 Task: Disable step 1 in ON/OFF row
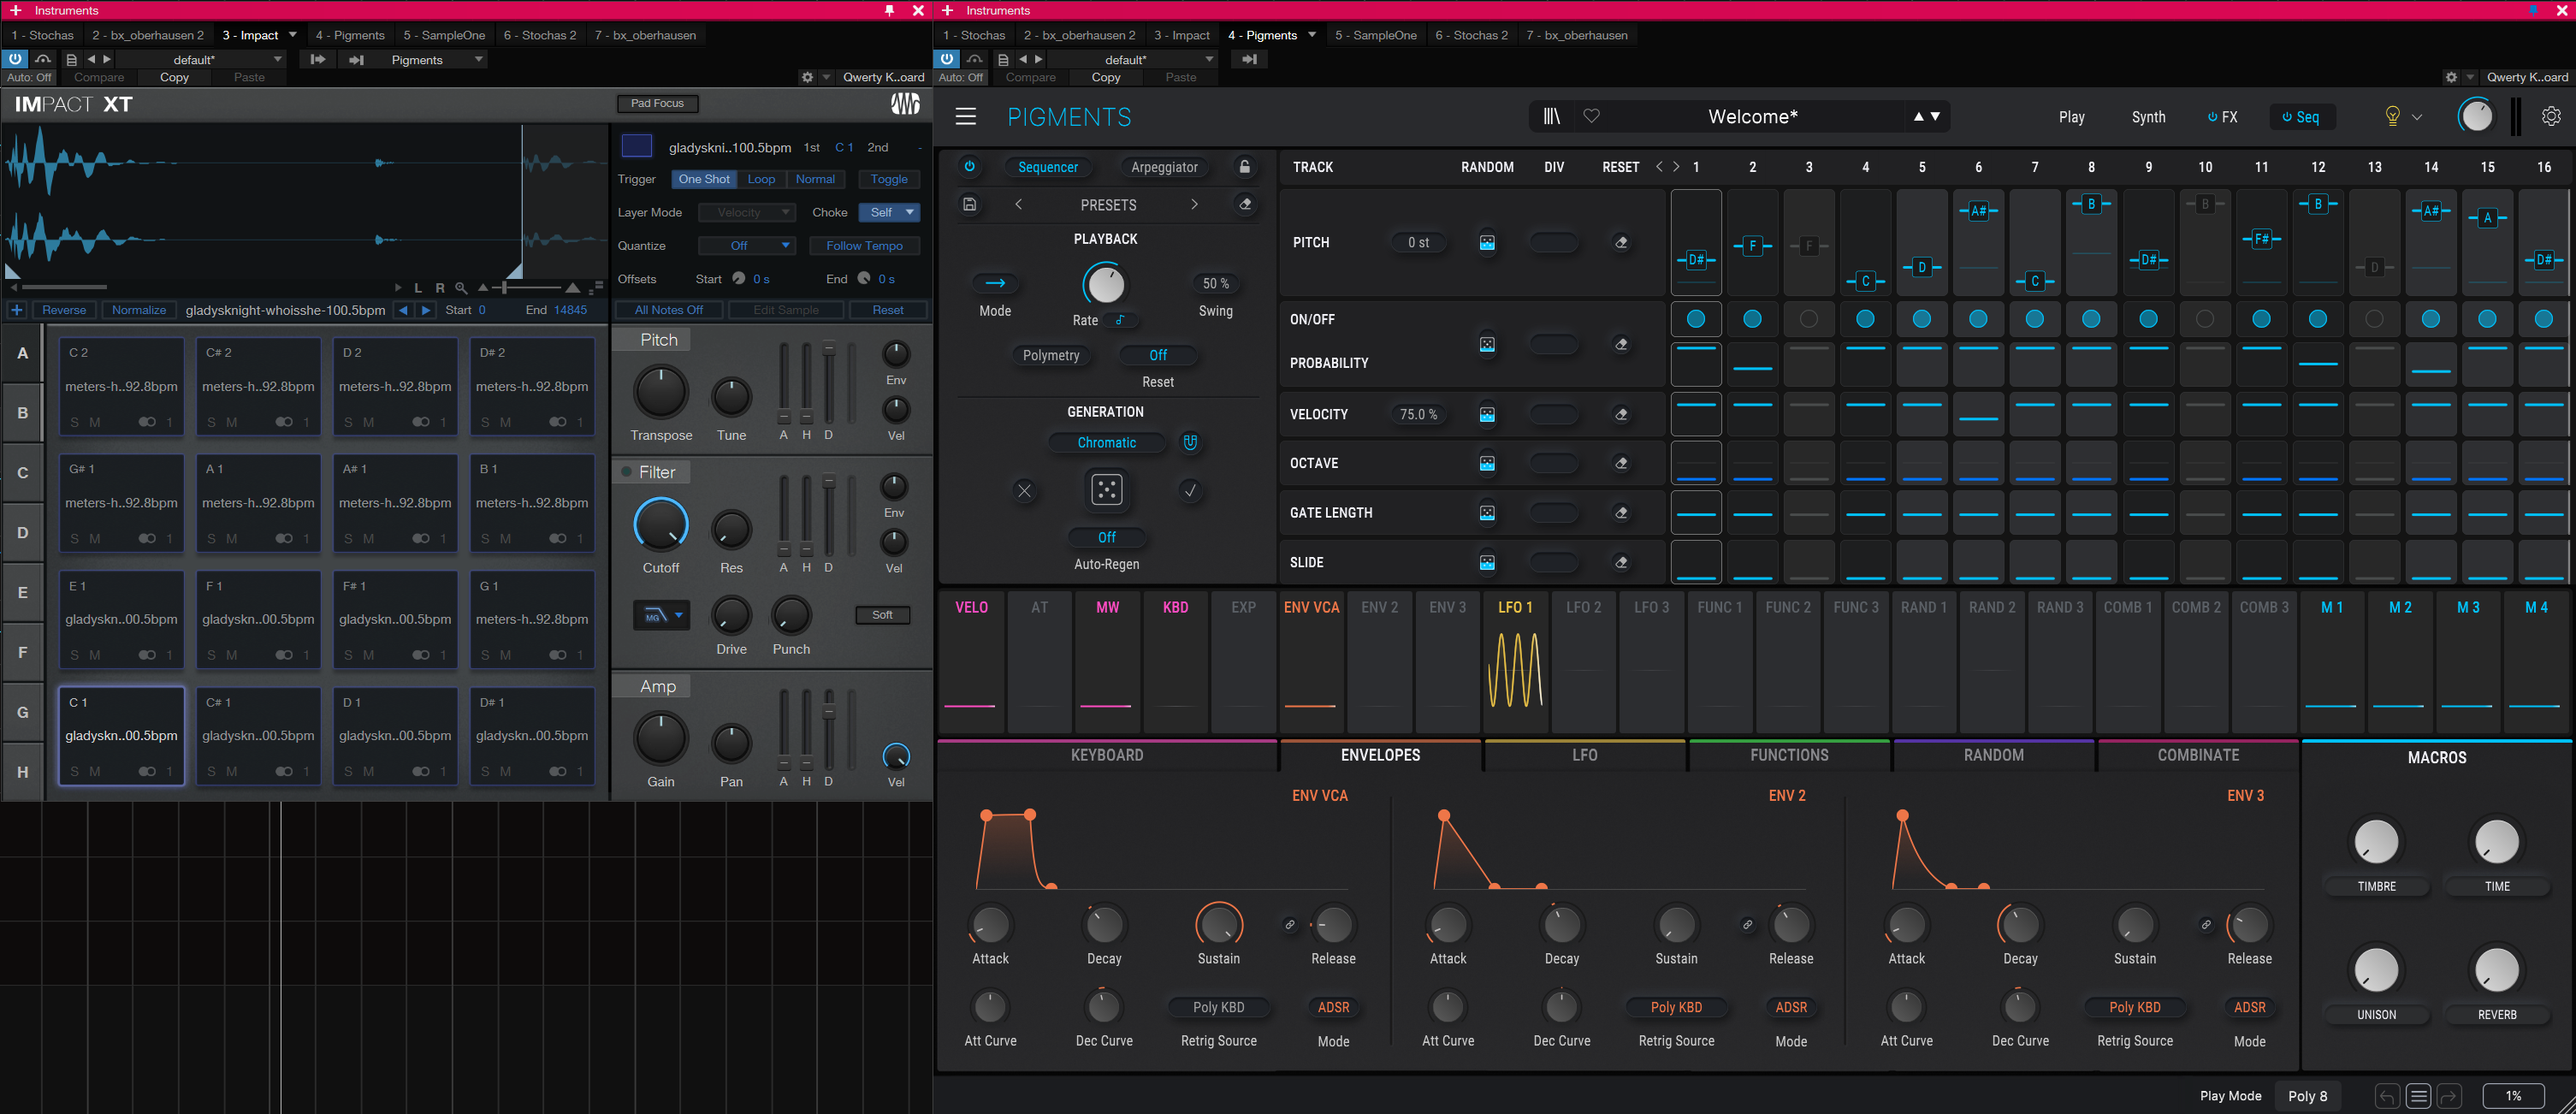[1695, 319]
